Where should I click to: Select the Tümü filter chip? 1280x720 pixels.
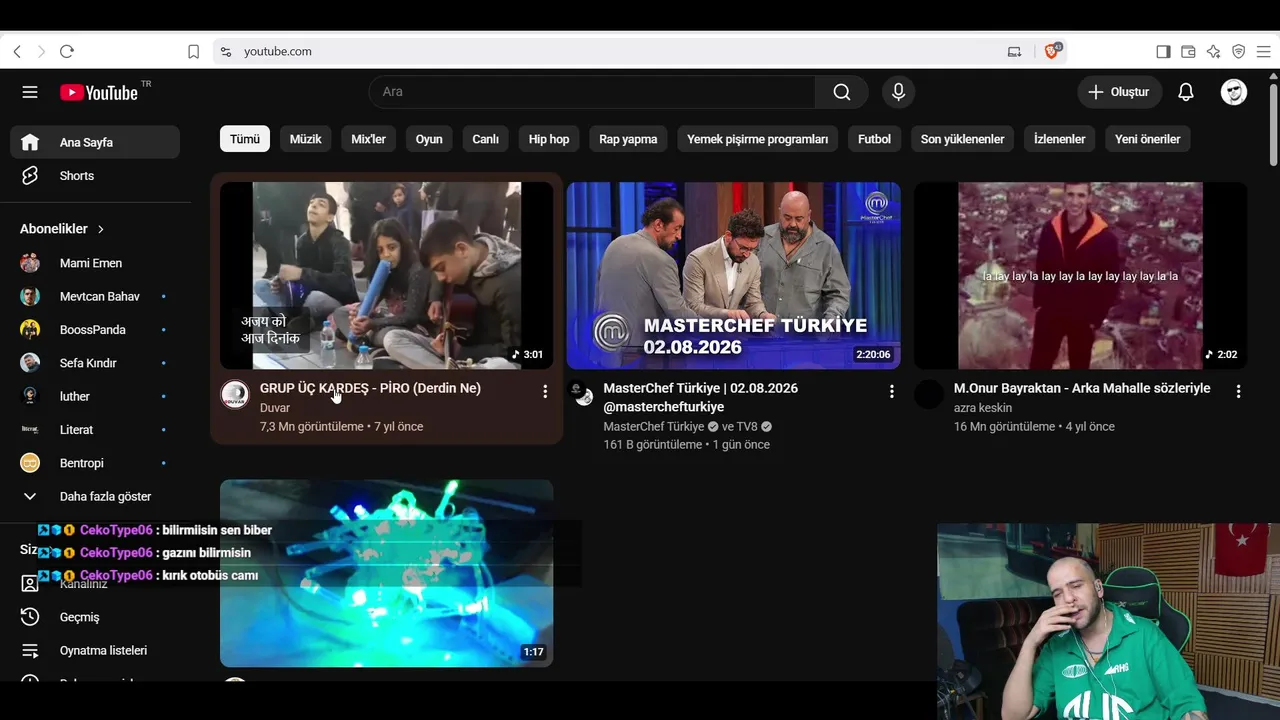click(x=245, y=139)
